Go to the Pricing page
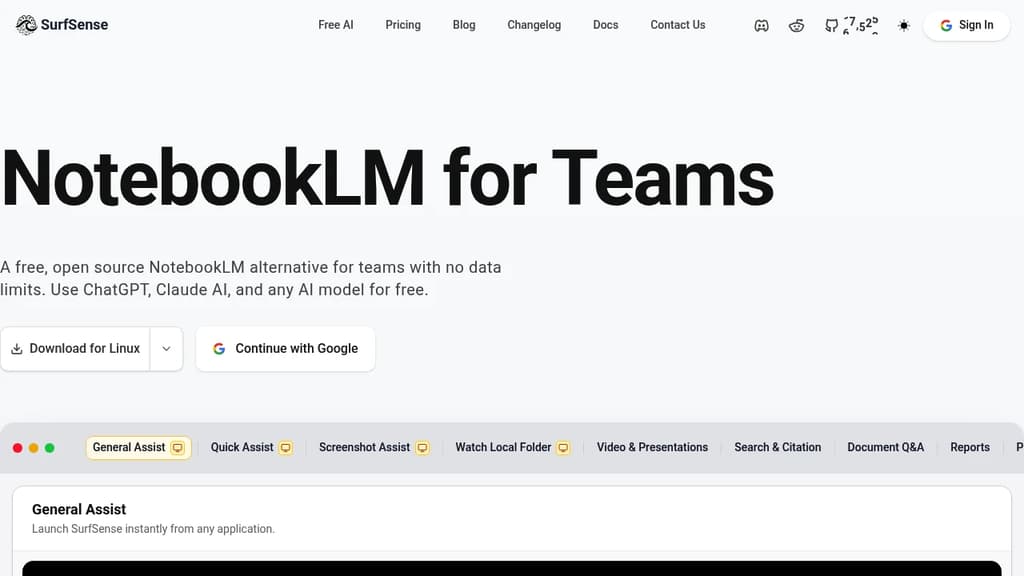 point(403,25)
